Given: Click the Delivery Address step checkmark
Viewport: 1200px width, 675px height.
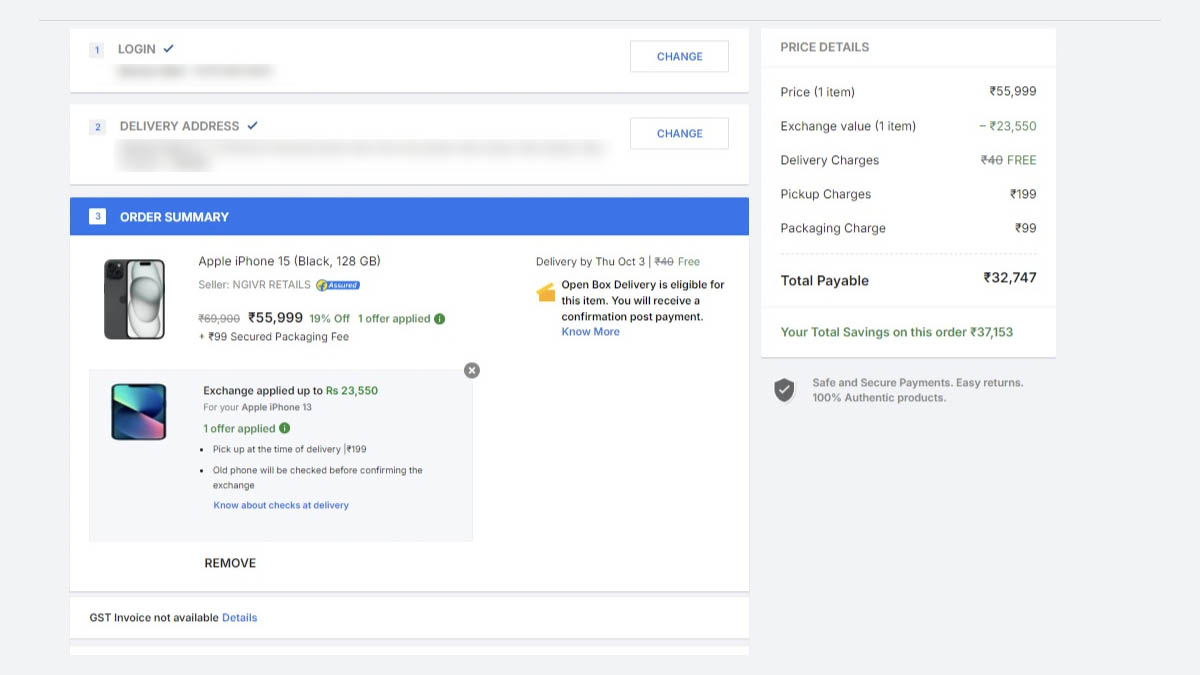Looking at the screenshot, I should pos(252,125).
